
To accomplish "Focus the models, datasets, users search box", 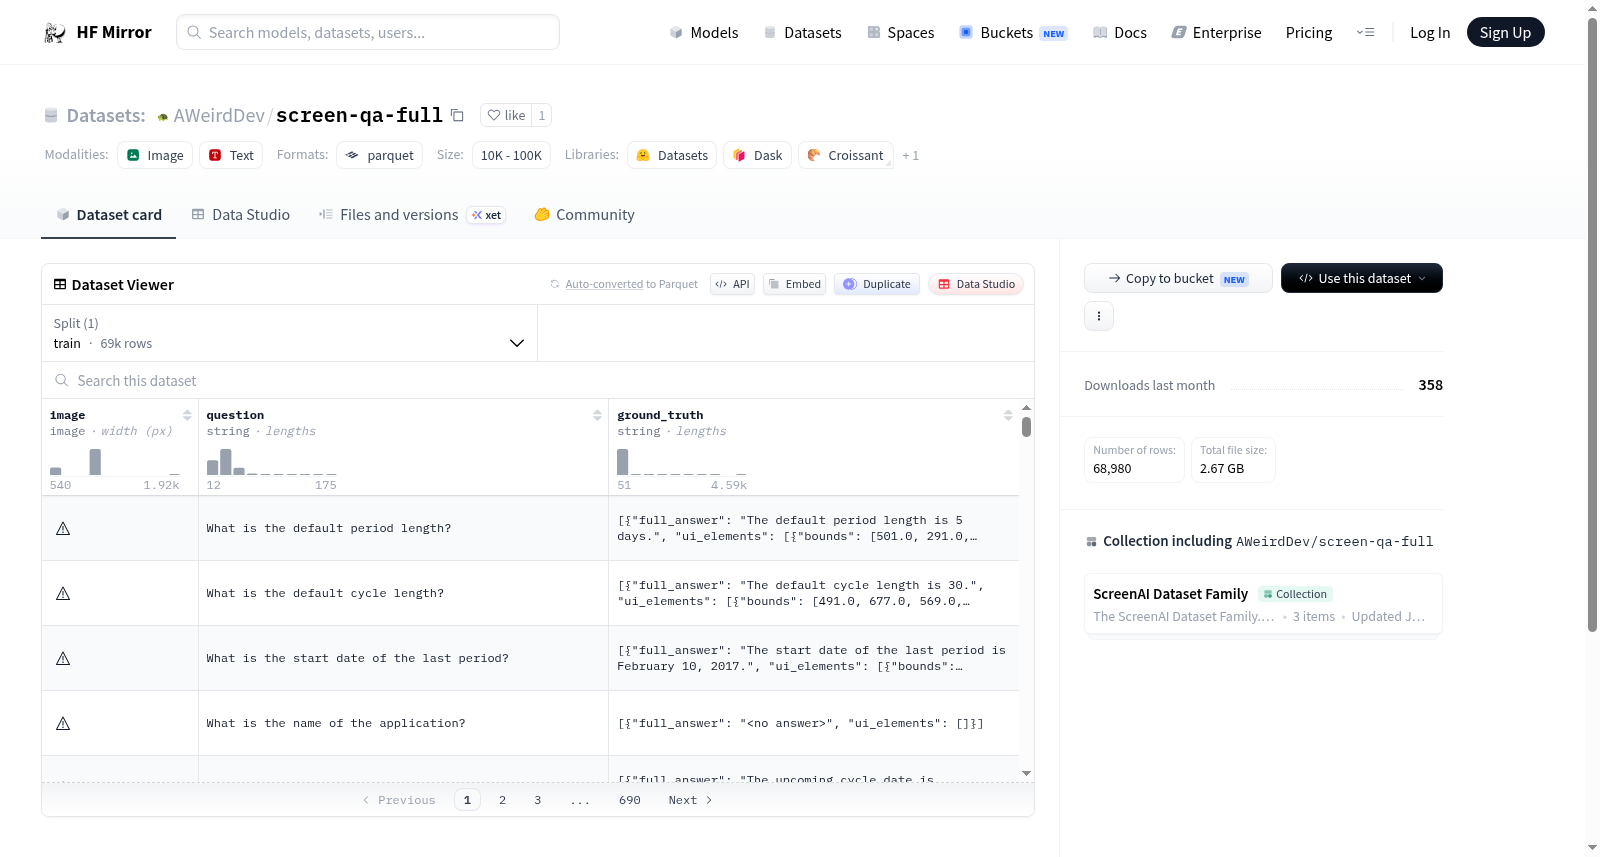I will (x=368, y=32).
